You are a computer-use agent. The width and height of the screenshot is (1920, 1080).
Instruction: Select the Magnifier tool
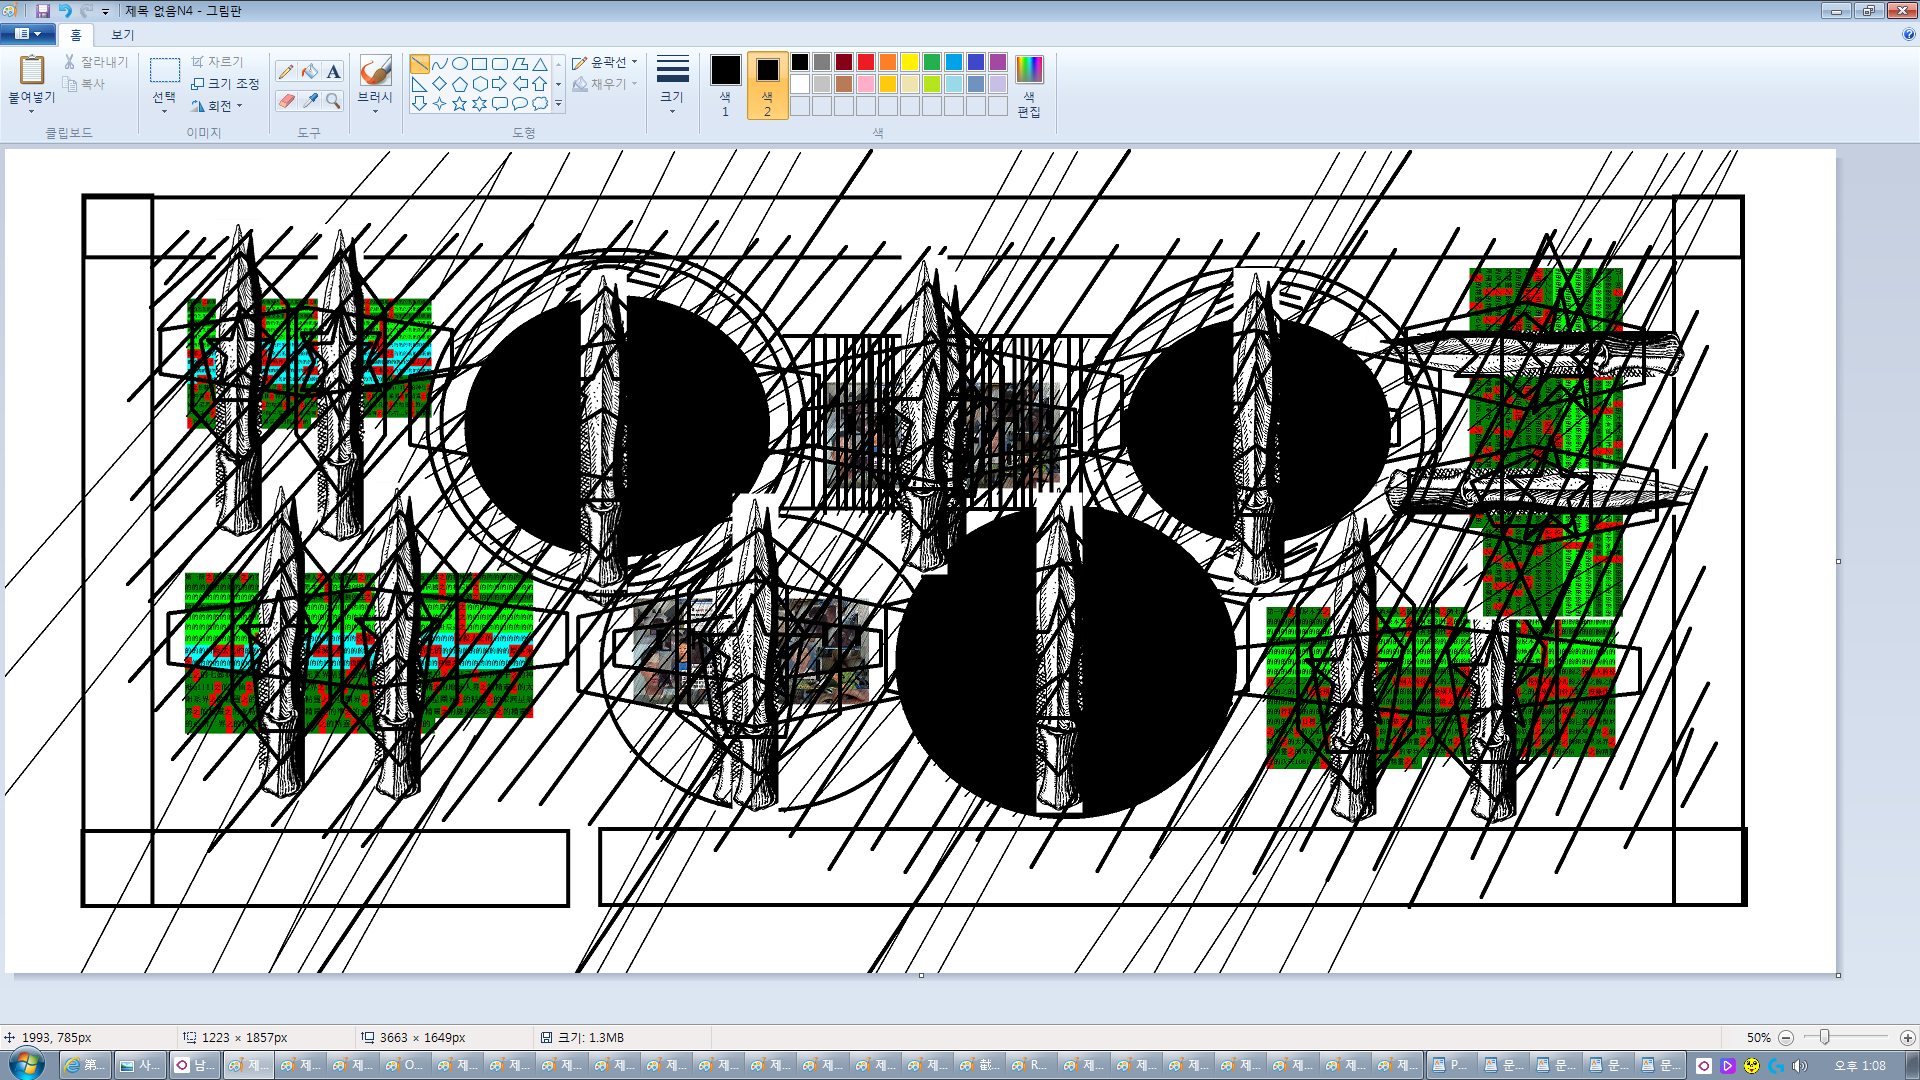tap(334, 100)
